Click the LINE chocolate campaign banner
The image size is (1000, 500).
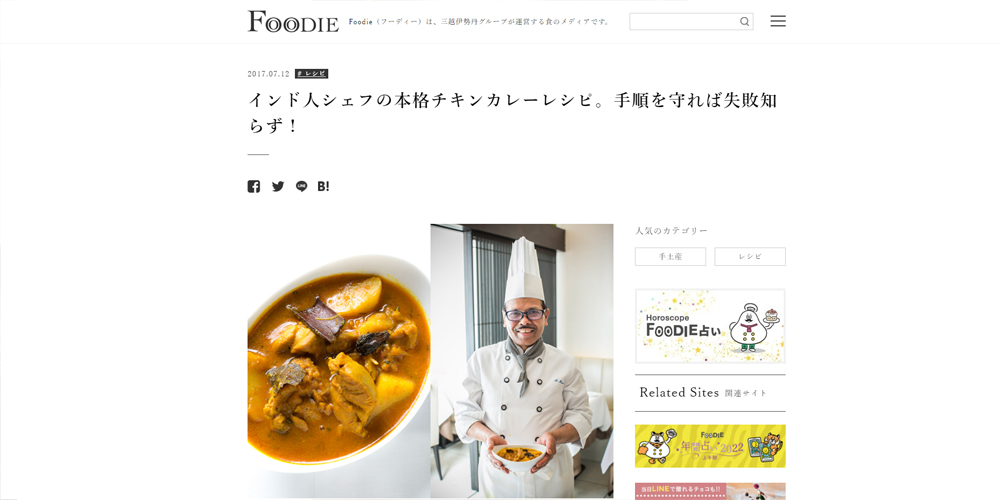tap(710, 491)
